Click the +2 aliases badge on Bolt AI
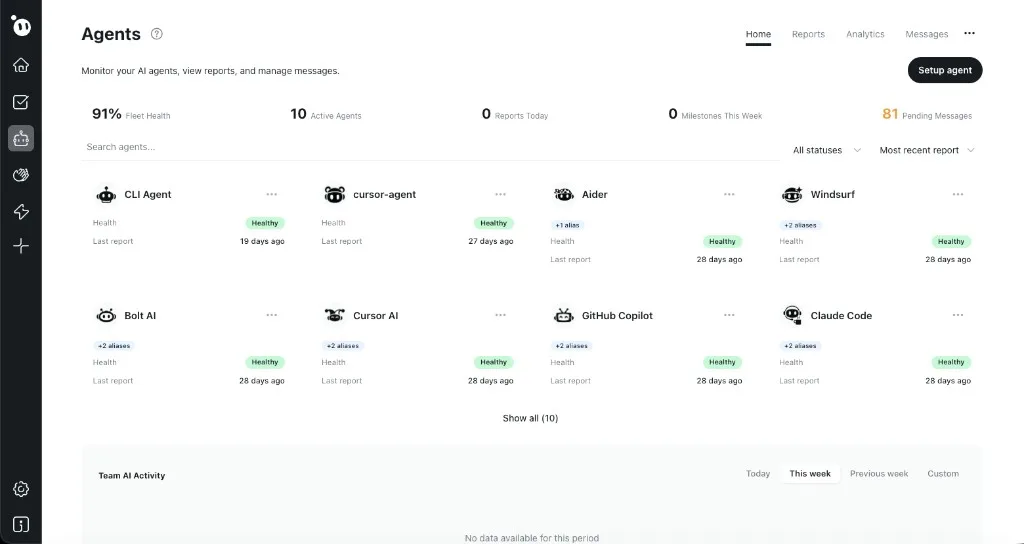 (114, 346)
